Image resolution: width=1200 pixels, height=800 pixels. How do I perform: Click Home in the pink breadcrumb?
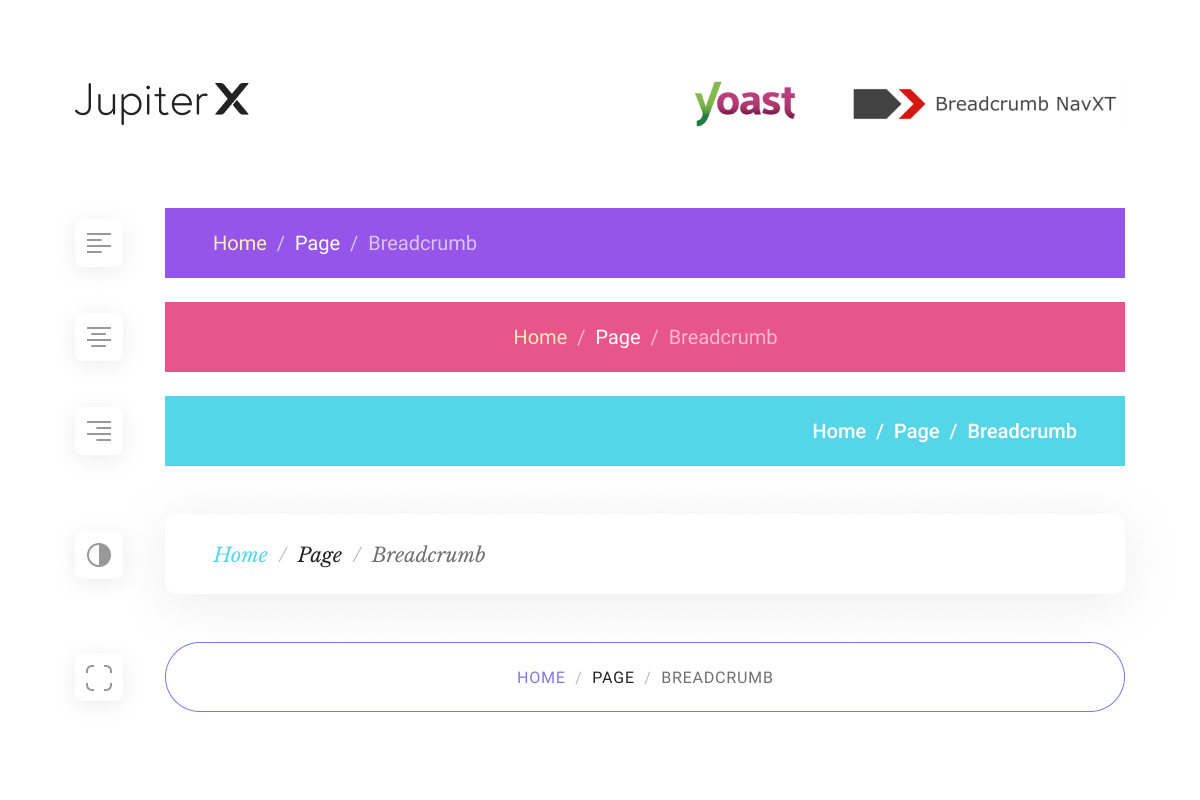tap(540, 337)
